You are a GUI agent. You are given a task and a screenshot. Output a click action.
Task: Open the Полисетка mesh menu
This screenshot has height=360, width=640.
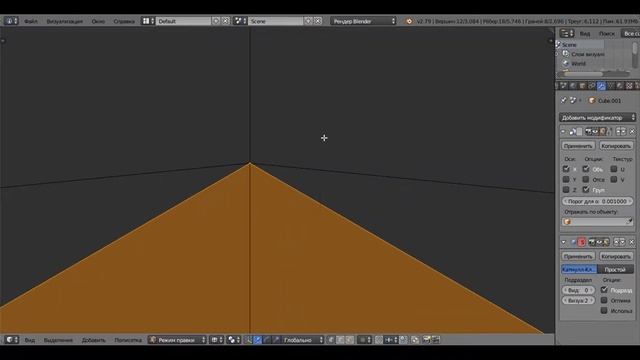(x=128, y=340)
